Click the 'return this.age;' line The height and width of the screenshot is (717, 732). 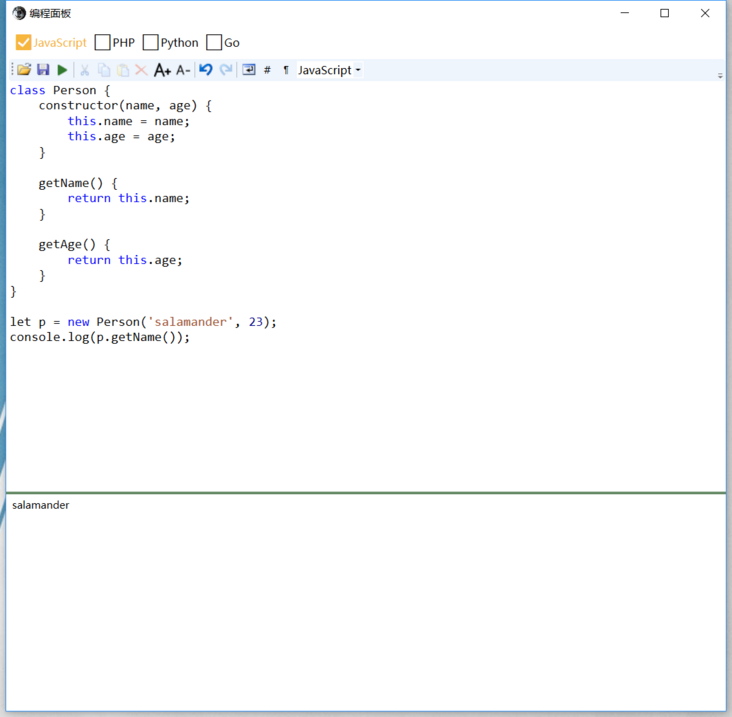[x=125, y=260]
